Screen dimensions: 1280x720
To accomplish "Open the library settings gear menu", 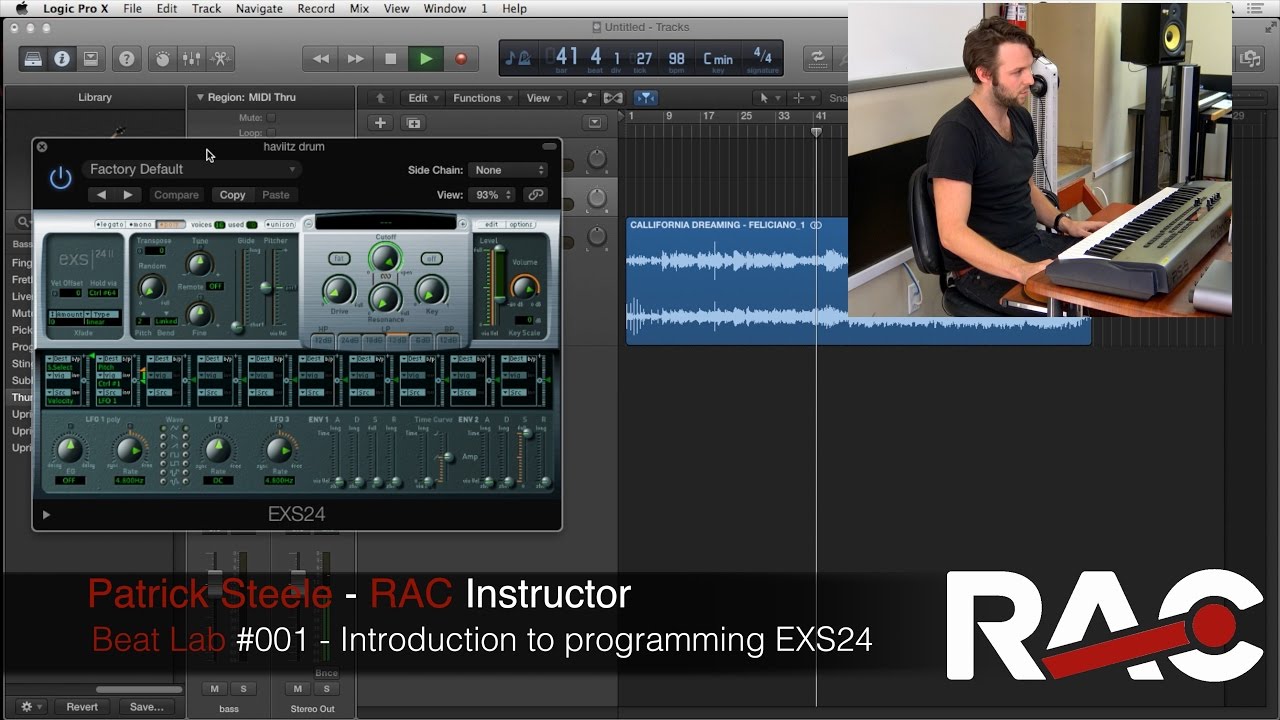I will (32, 707).
